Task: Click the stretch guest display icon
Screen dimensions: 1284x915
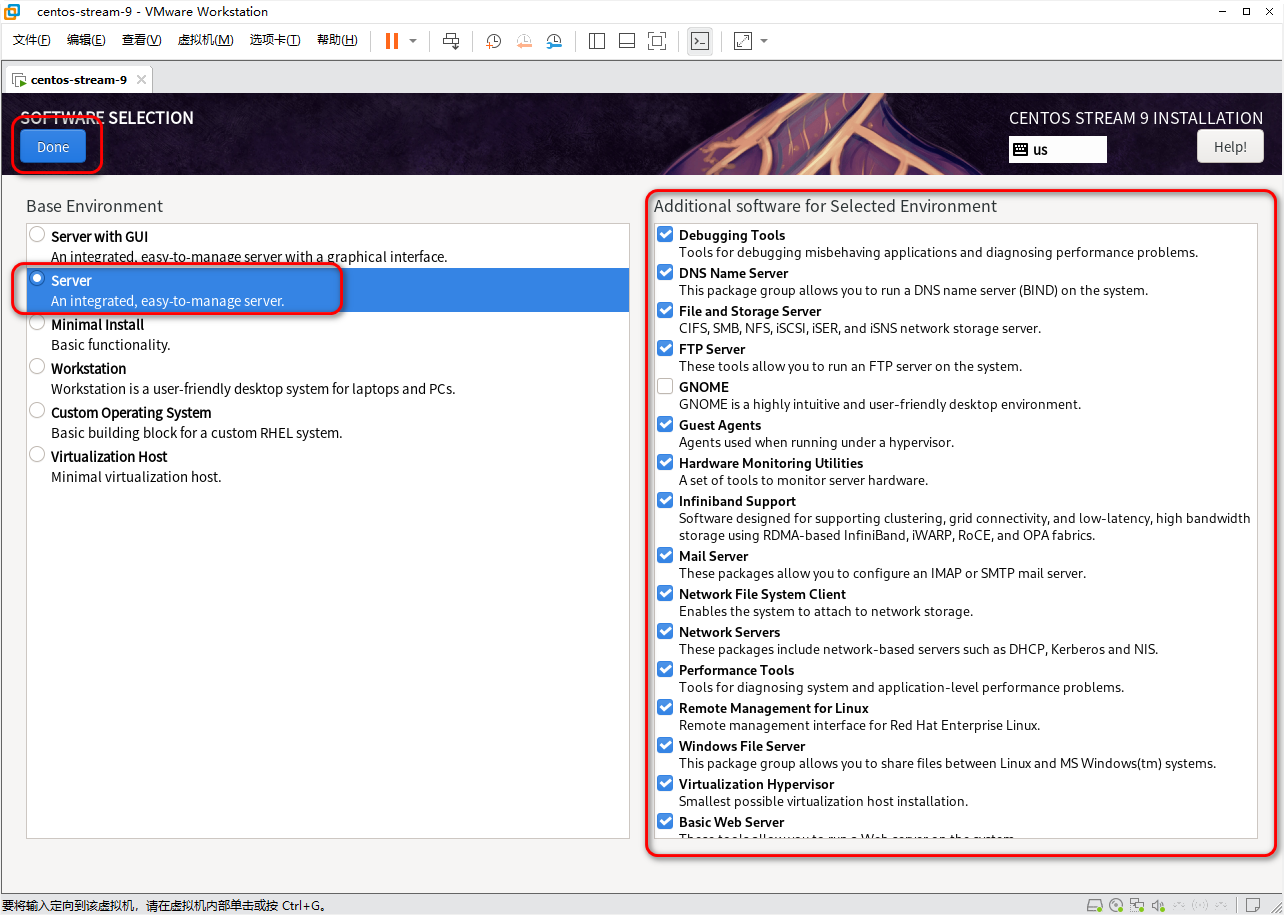Action: click(x=743, y=41)
